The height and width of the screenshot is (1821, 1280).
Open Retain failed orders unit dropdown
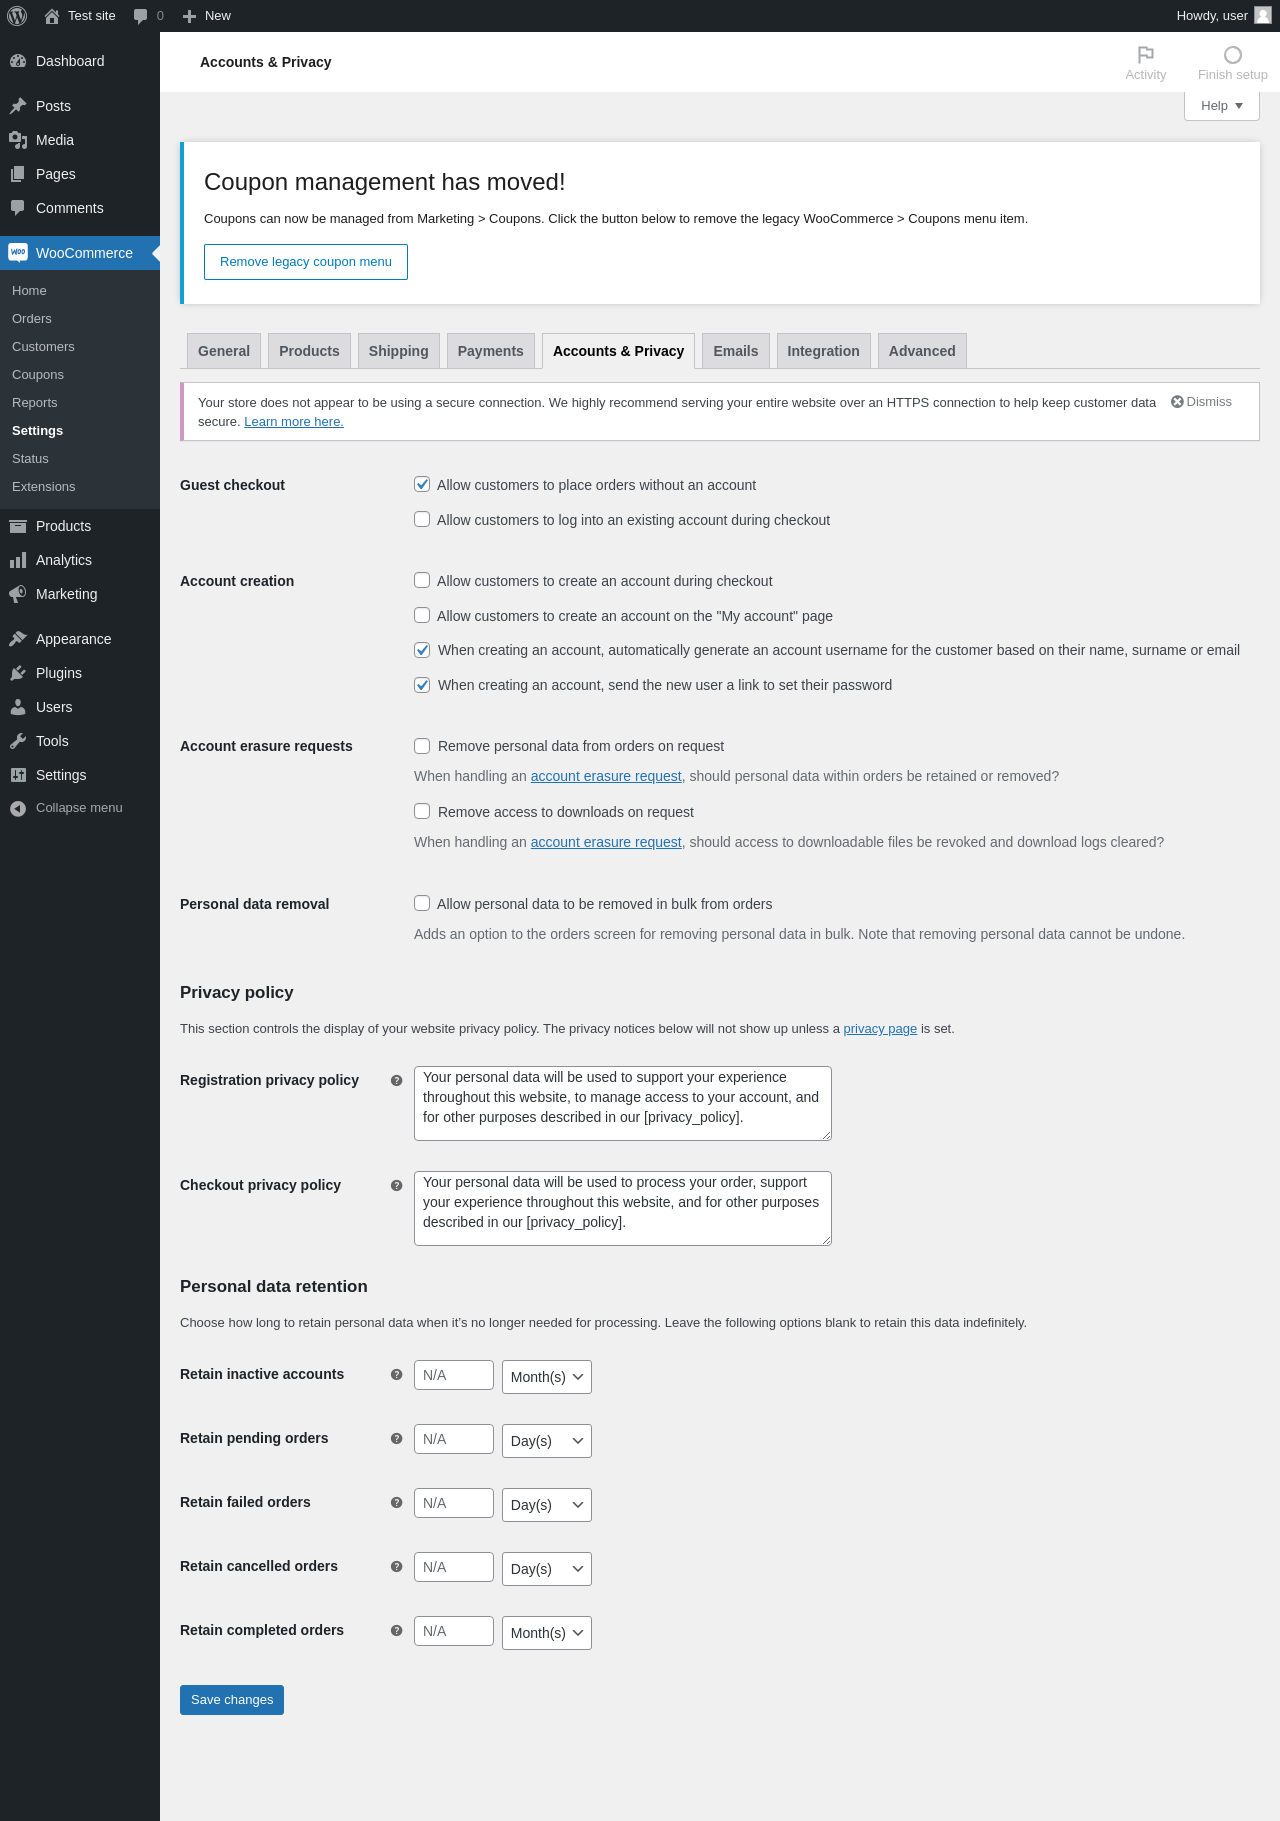point(547,1505)
